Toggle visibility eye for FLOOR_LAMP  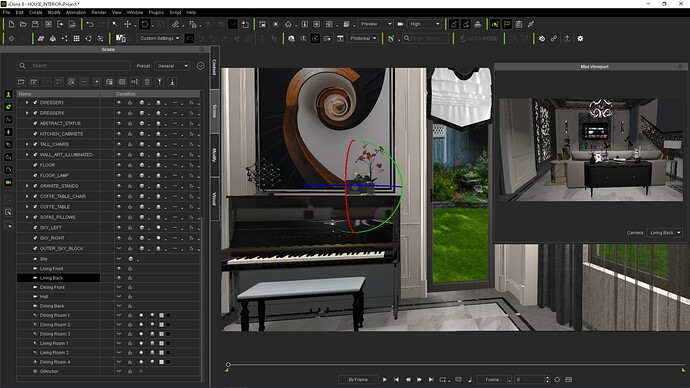119,176
